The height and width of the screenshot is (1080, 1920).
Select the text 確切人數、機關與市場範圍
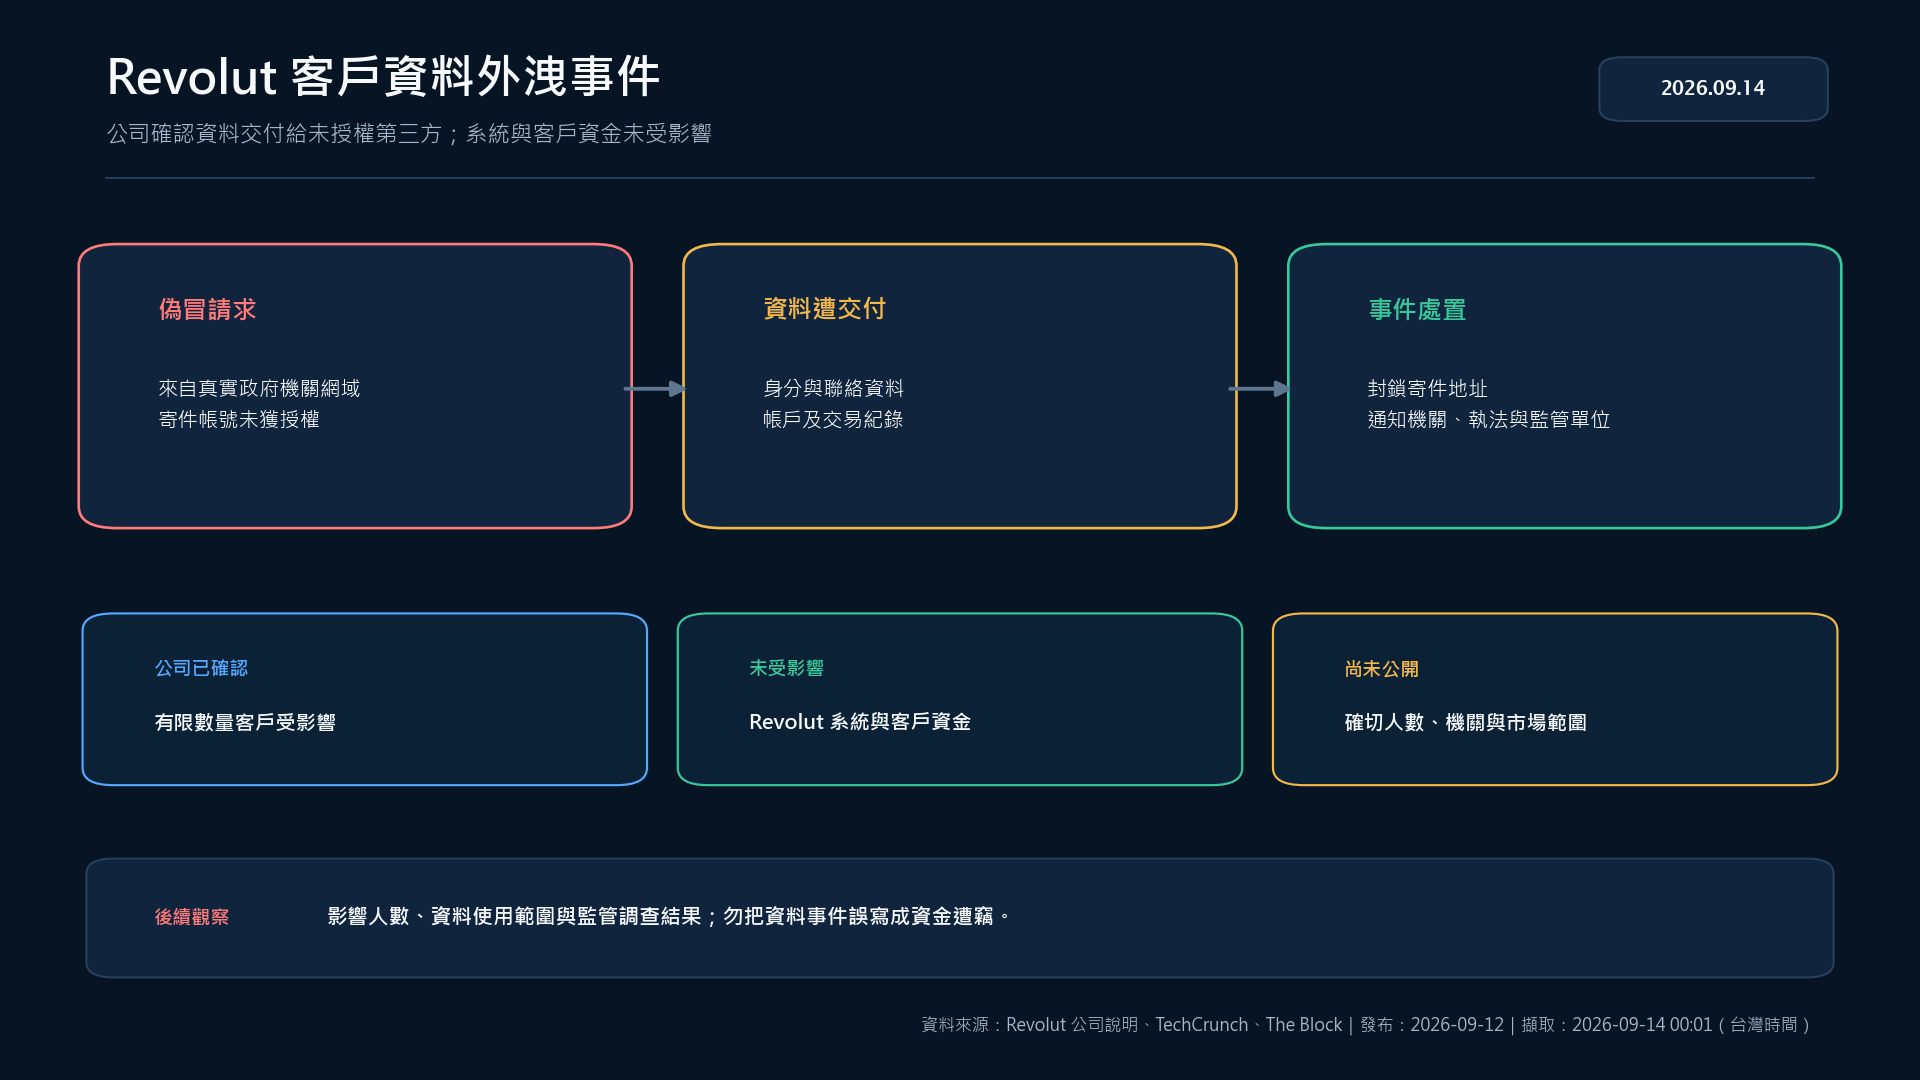[1465, 722]
